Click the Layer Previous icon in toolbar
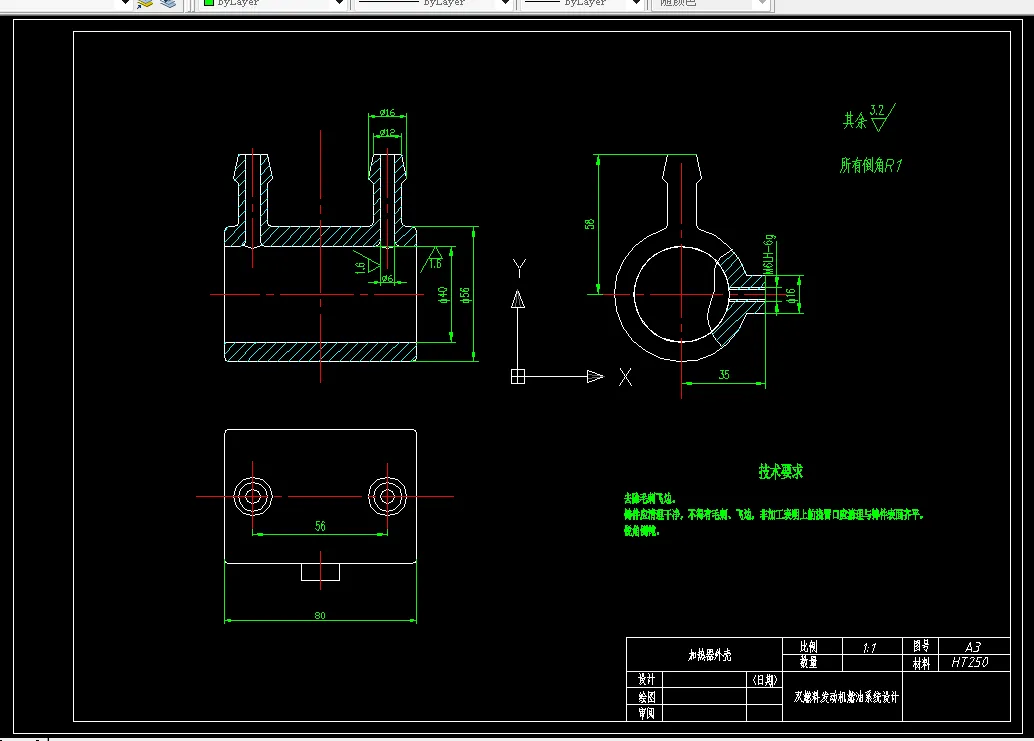1034x741 pixels. [x=144, y=3]
